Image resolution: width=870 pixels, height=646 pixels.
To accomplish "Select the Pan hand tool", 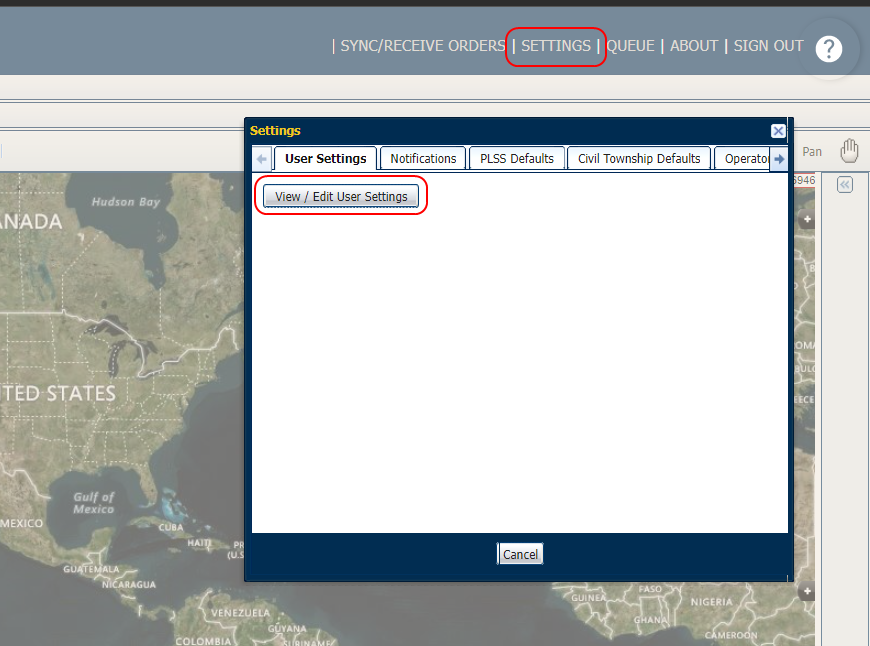I will 849,151.
